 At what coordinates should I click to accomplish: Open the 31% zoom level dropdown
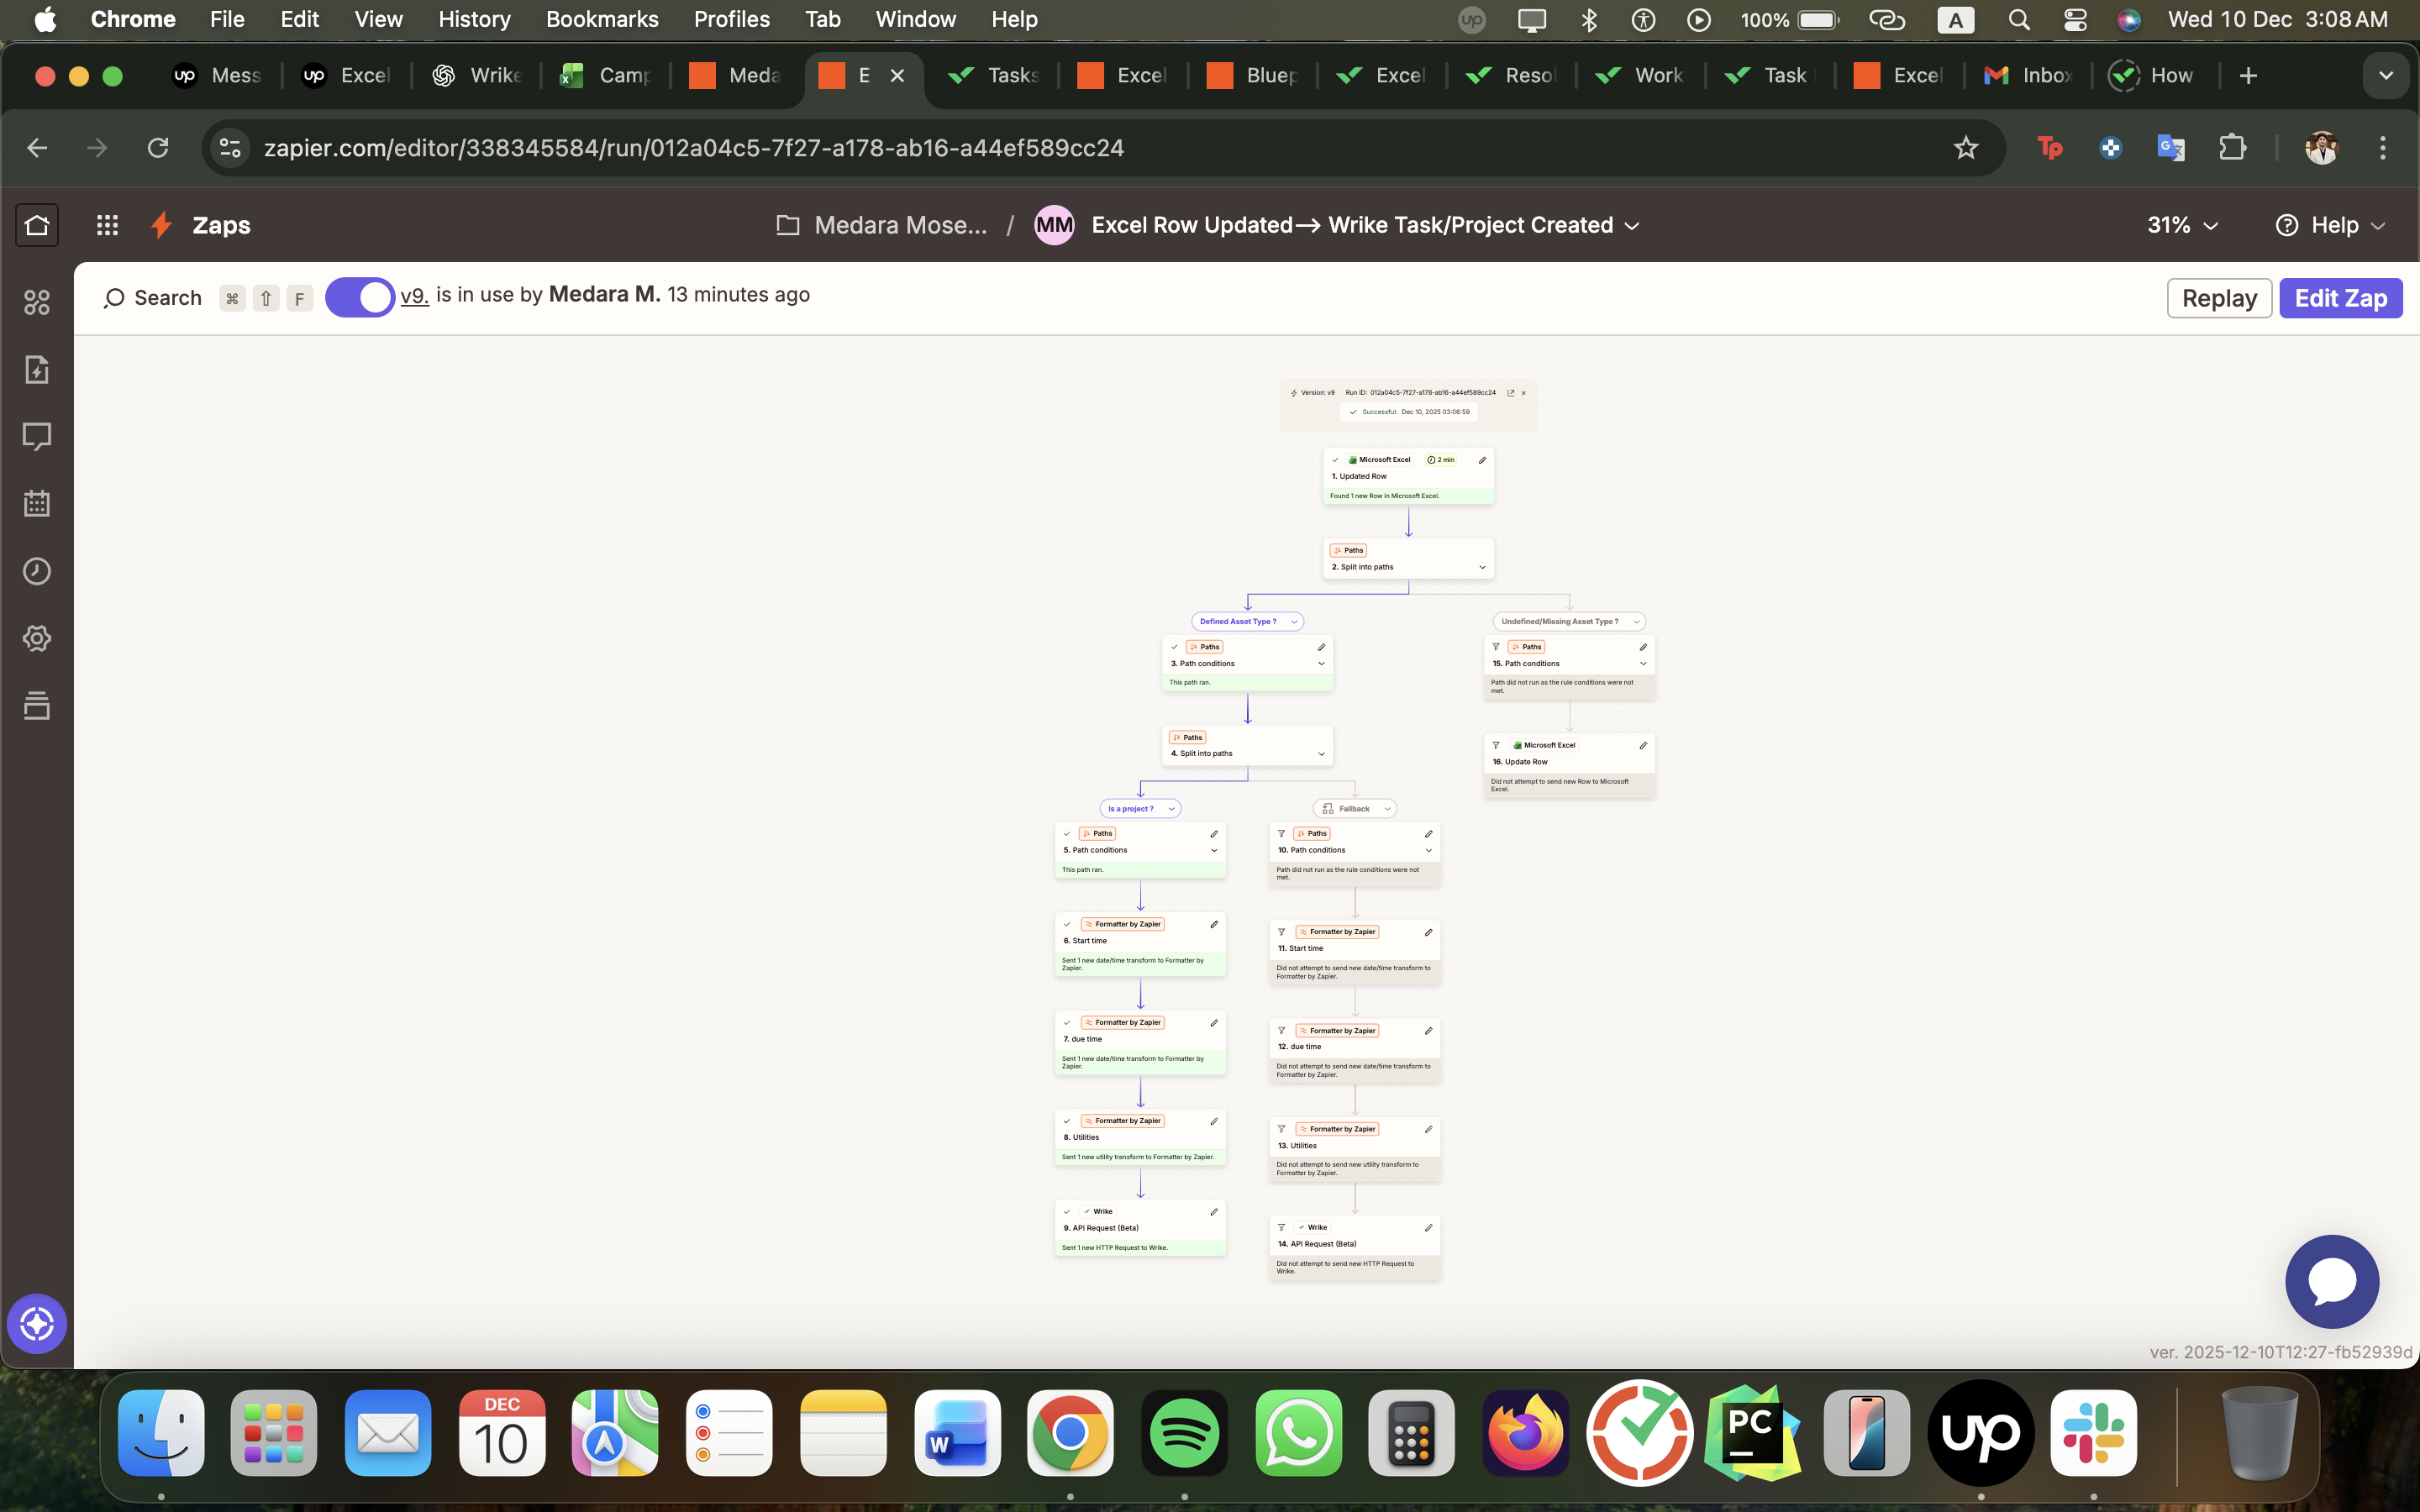(x=2181, y=225)
